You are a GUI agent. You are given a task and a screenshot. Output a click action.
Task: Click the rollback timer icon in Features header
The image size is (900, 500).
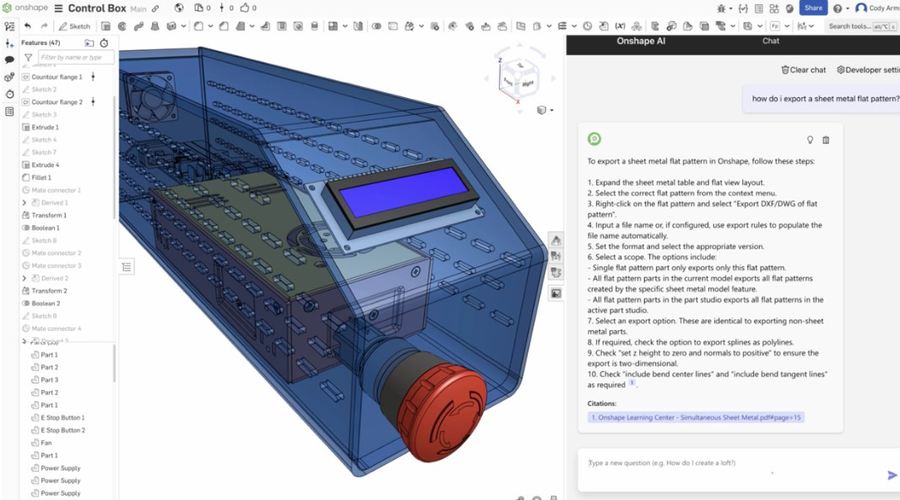click(x=104, y=43)
